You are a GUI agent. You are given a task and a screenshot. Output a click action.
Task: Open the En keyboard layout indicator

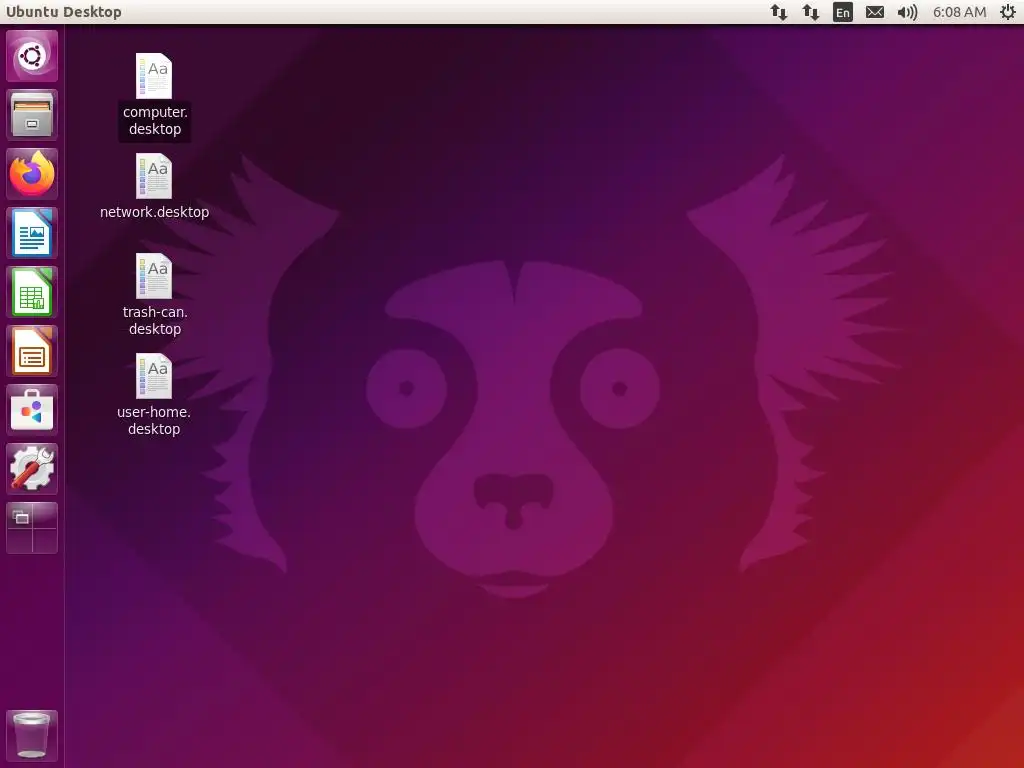point(843,12)
